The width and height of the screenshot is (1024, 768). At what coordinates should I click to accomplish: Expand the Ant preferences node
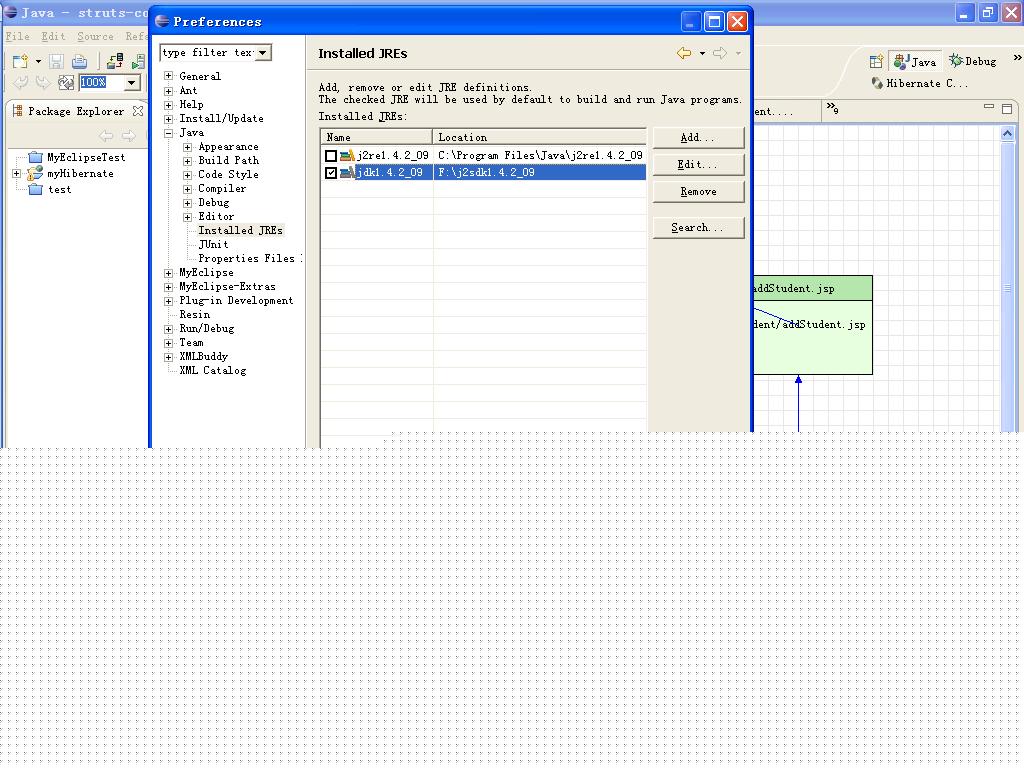168,91
